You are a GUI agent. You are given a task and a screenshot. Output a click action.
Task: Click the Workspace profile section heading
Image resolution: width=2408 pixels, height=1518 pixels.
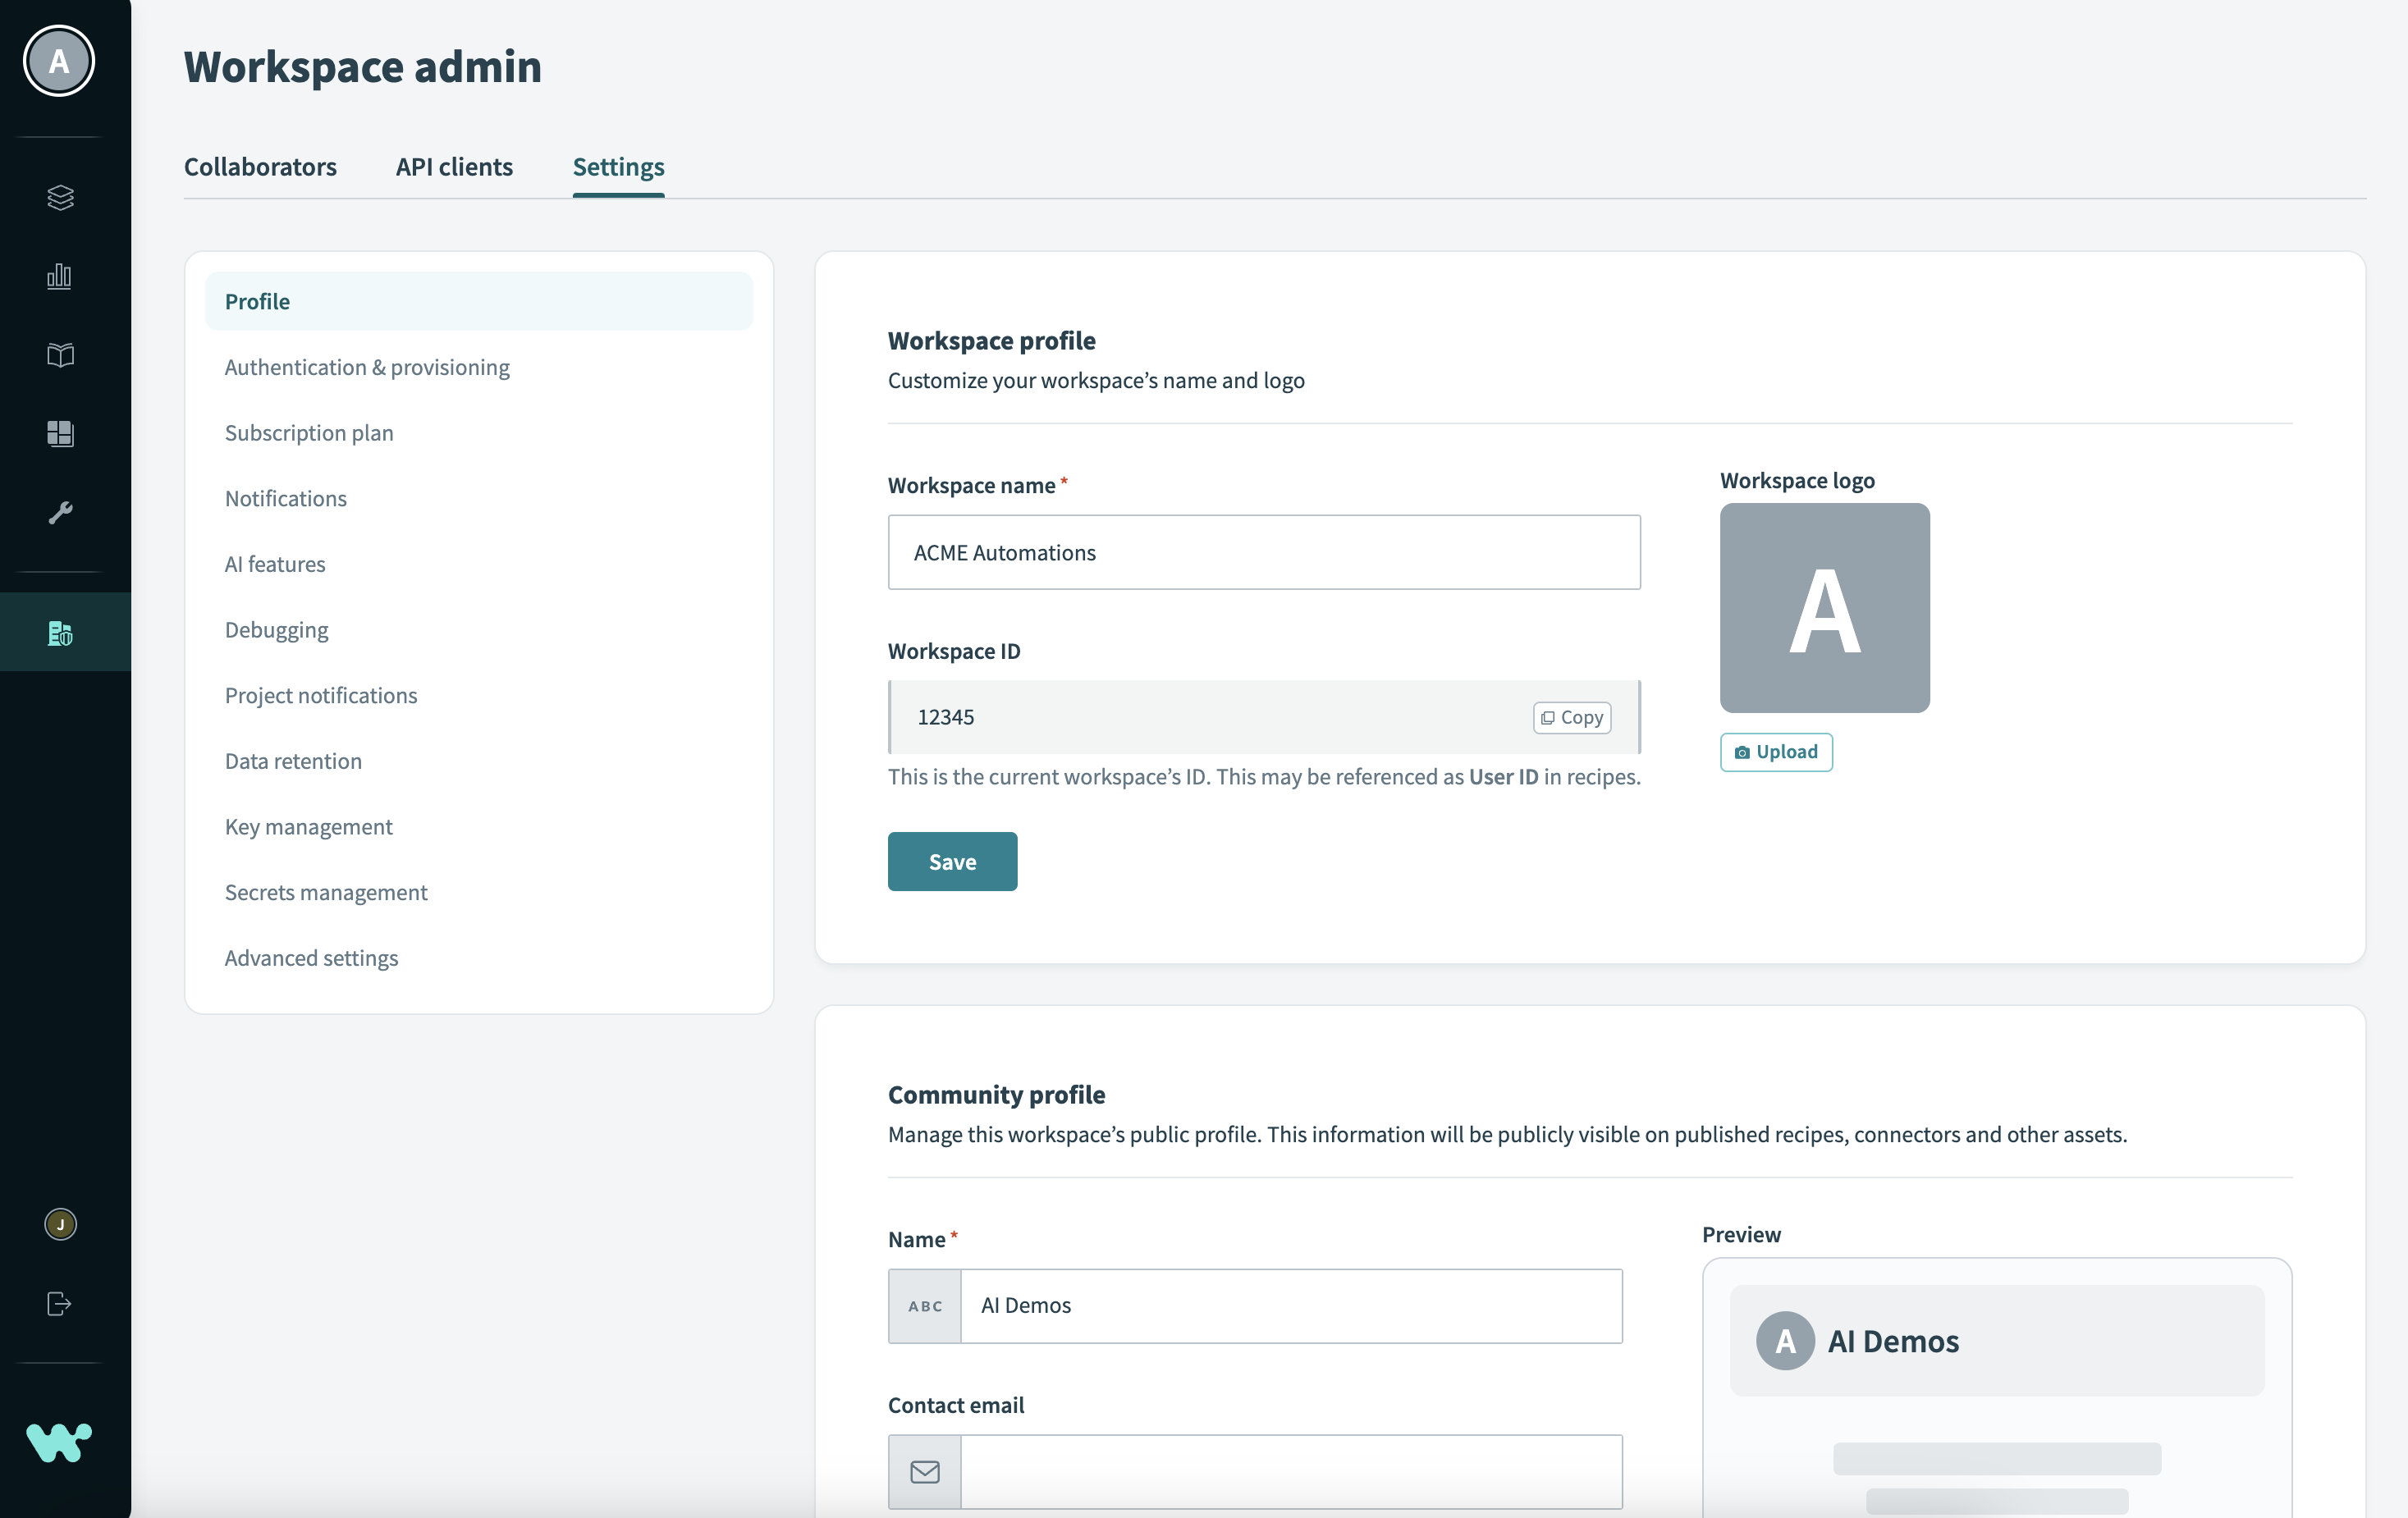[x=991, y=341]
